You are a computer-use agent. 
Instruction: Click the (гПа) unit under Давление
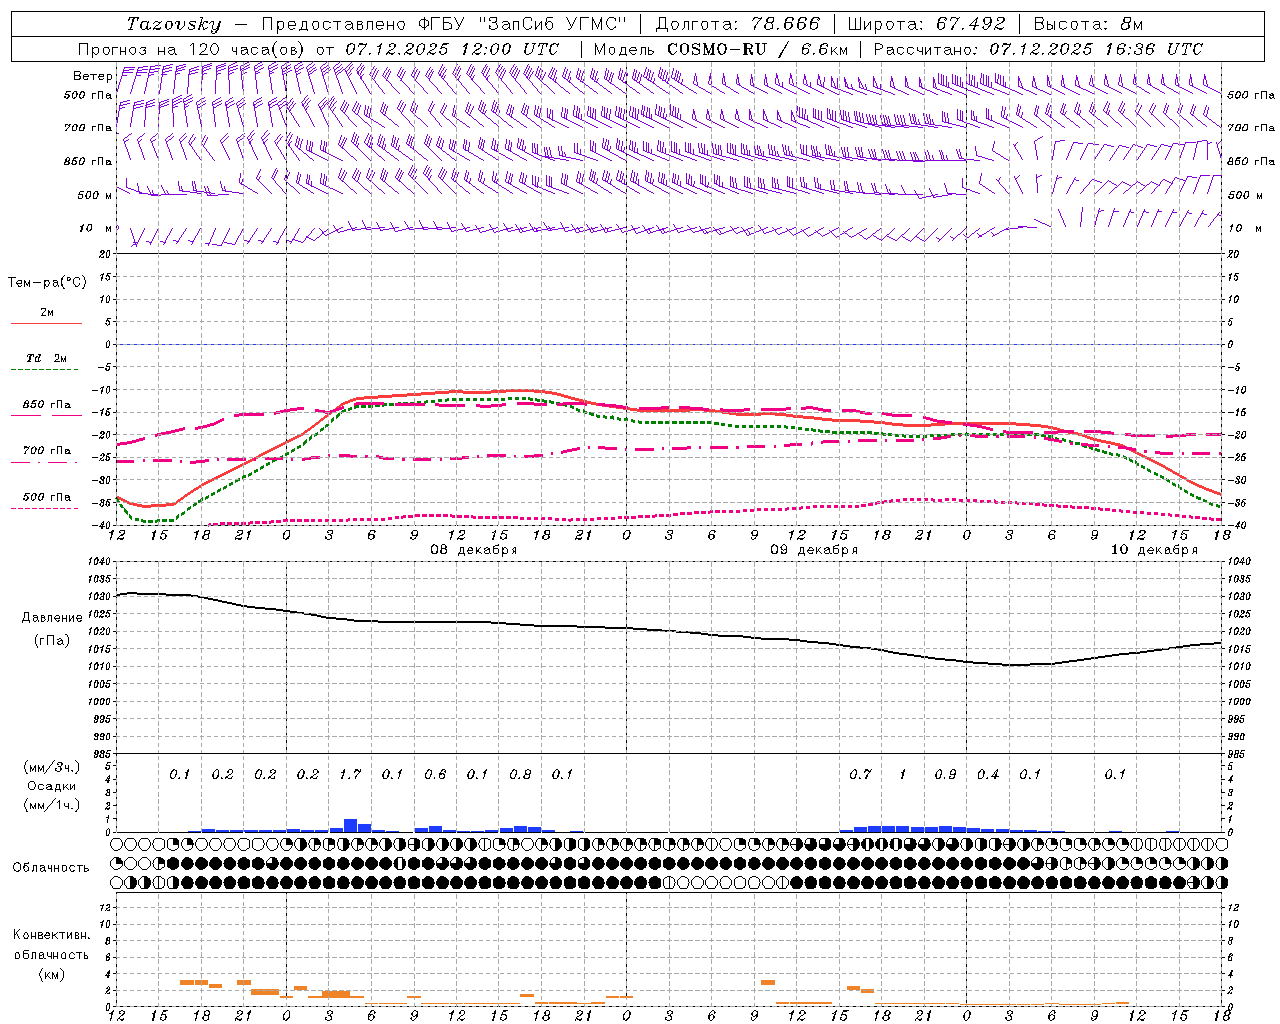point(52,641)
